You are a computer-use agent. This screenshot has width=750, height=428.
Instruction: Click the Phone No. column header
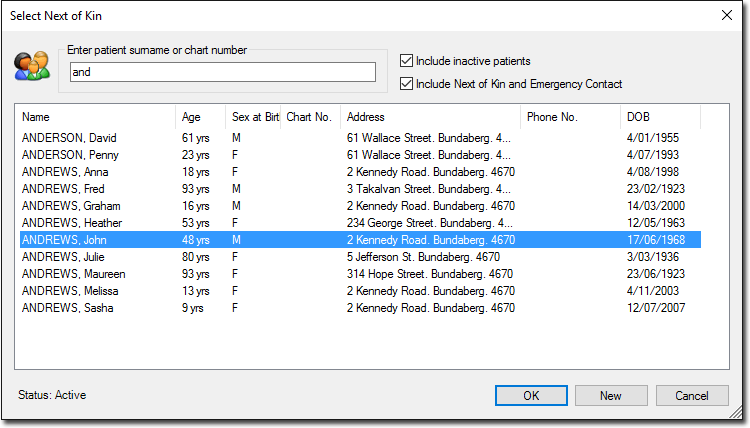(570, 117)
